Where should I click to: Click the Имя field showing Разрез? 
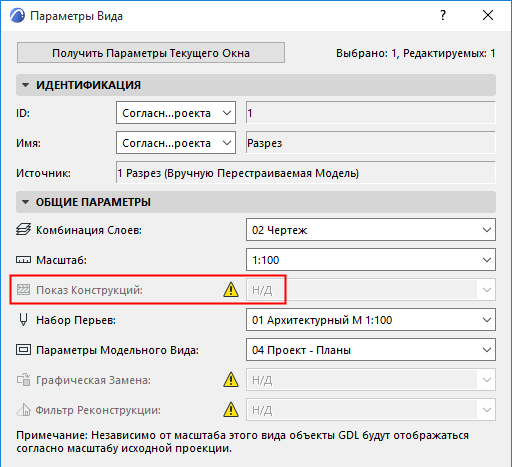371,143
